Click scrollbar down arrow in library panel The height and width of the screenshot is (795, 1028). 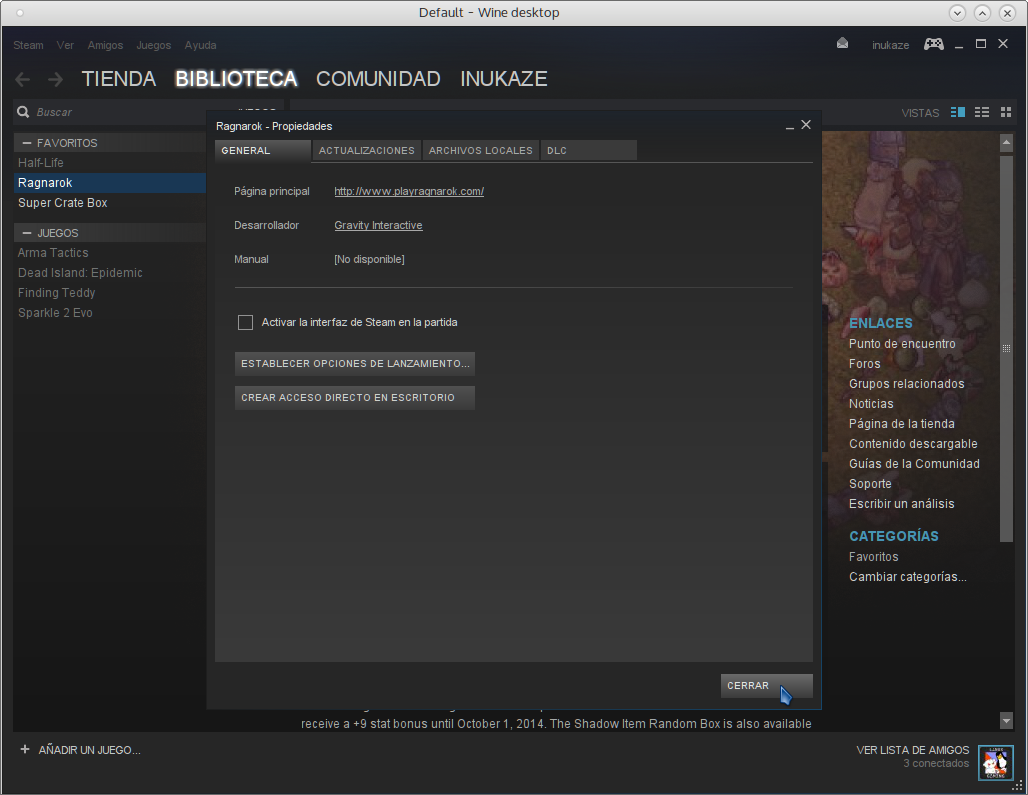(1006, 720)
